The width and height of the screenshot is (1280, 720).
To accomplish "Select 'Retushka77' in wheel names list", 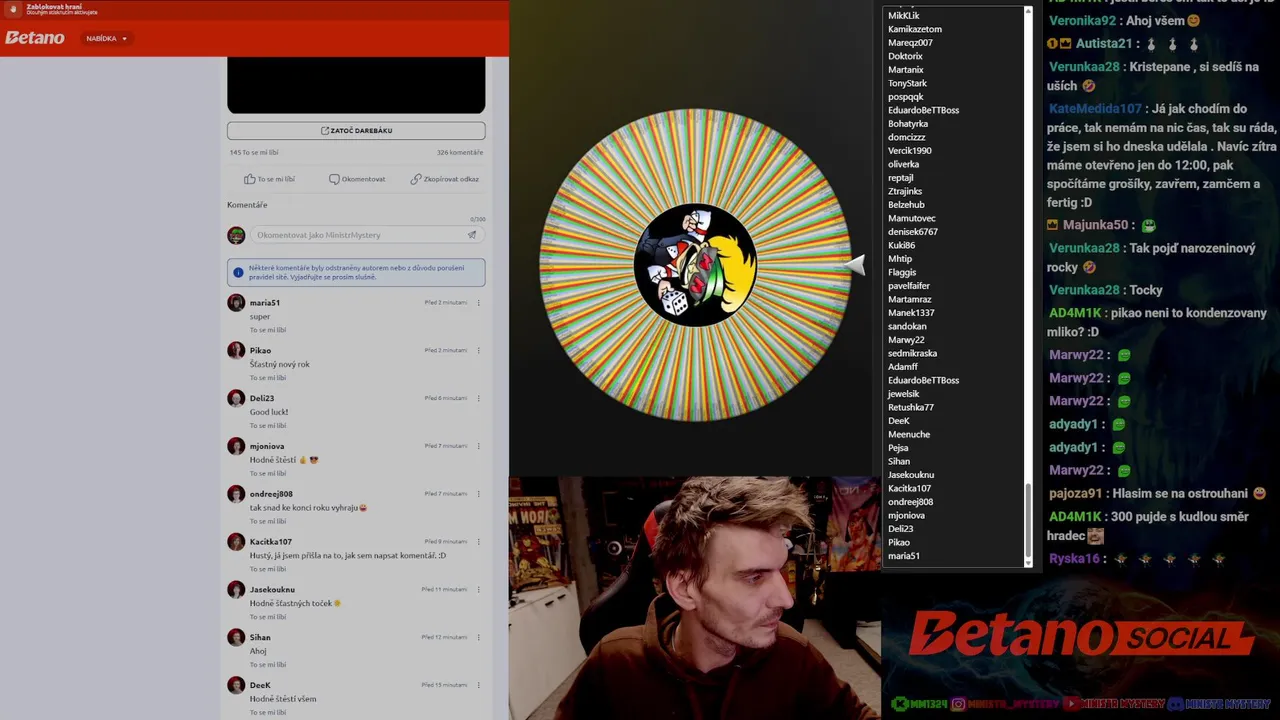I will click(x=911, y=407).
